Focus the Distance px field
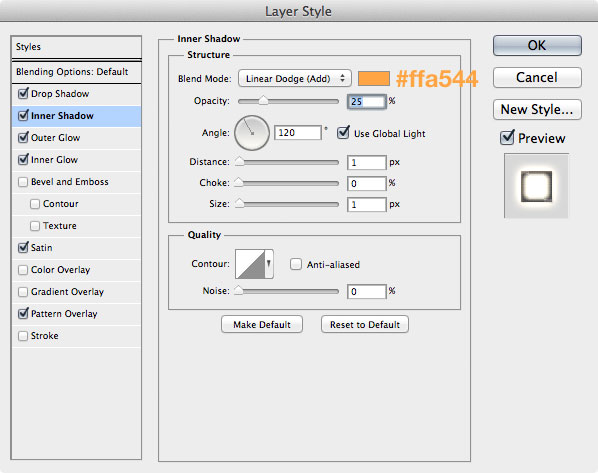The width and height of the screenshot is (598, 473). (x=367, y=162)
